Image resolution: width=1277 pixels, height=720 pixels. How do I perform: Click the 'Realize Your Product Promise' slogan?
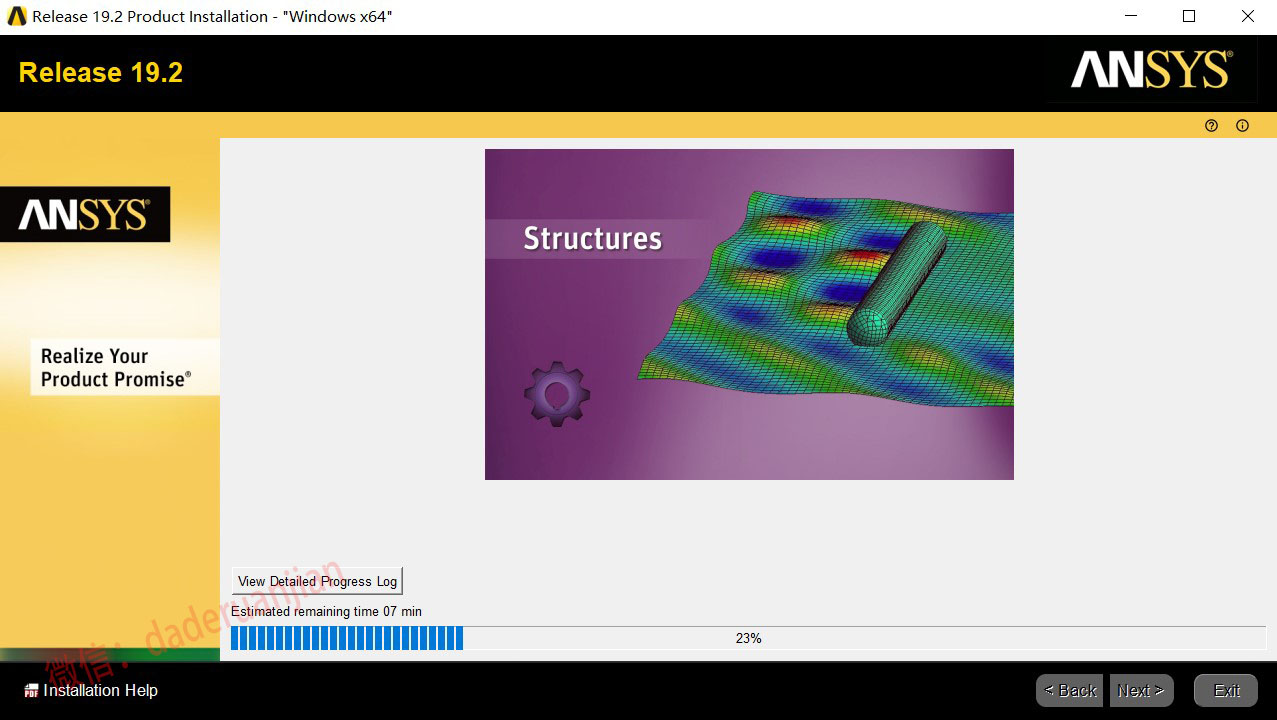116,367
